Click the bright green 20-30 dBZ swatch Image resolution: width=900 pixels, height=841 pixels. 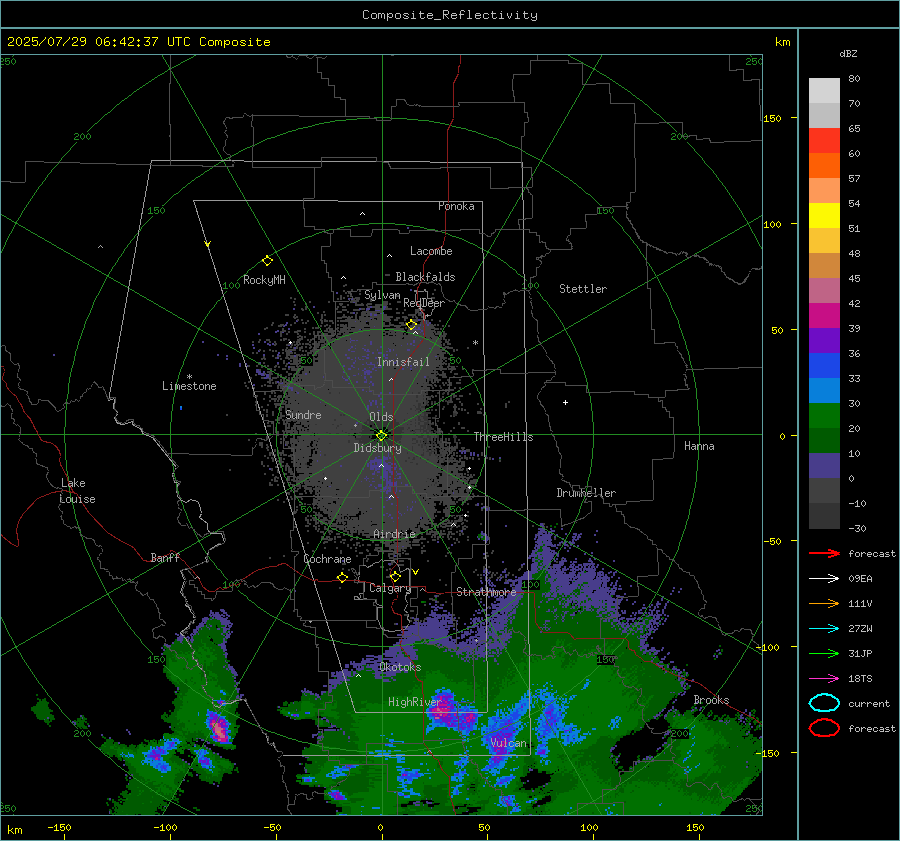click(x=824, y=416)
